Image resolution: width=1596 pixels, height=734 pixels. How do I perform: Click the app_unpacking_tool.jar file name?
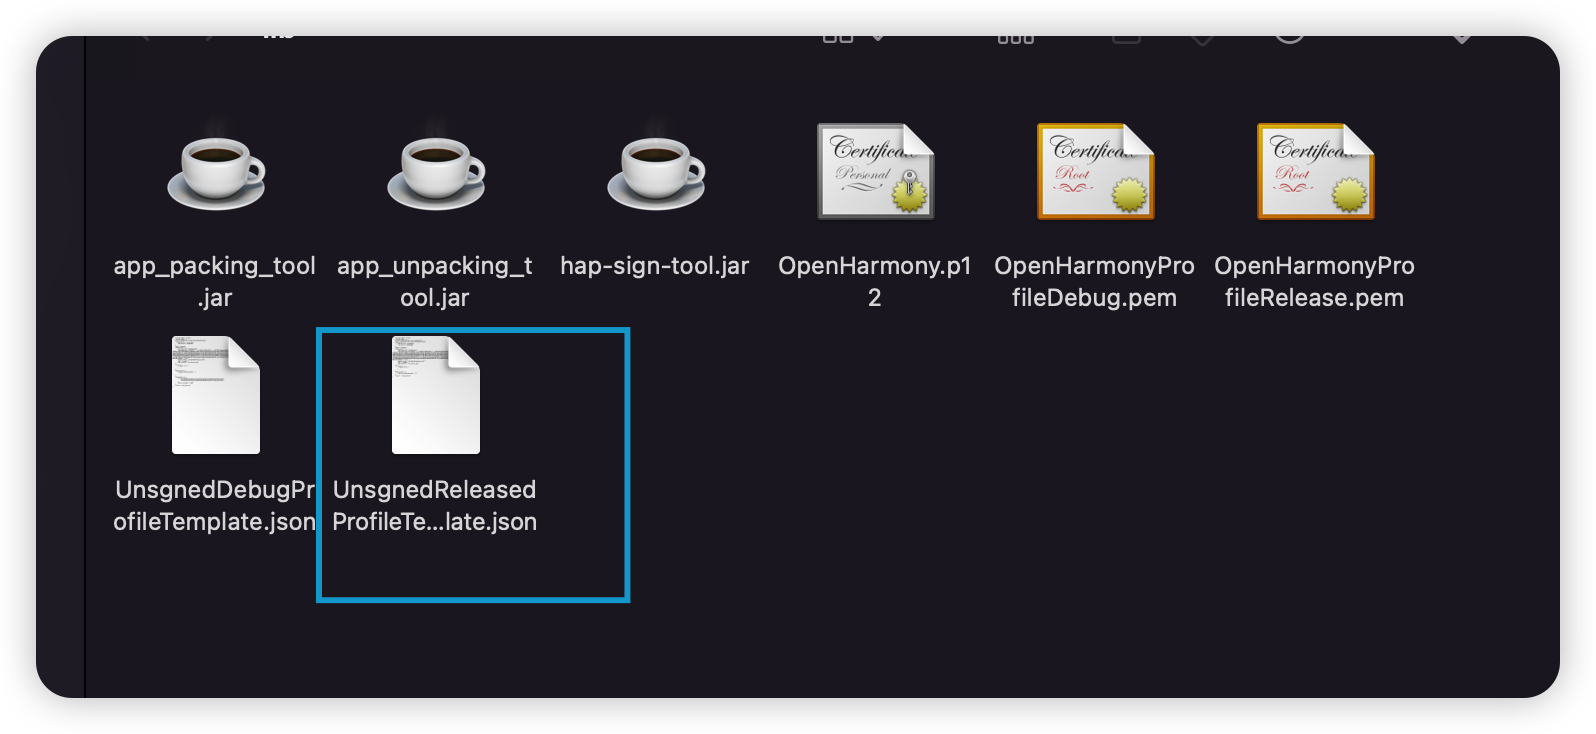[x=435, y=281]
